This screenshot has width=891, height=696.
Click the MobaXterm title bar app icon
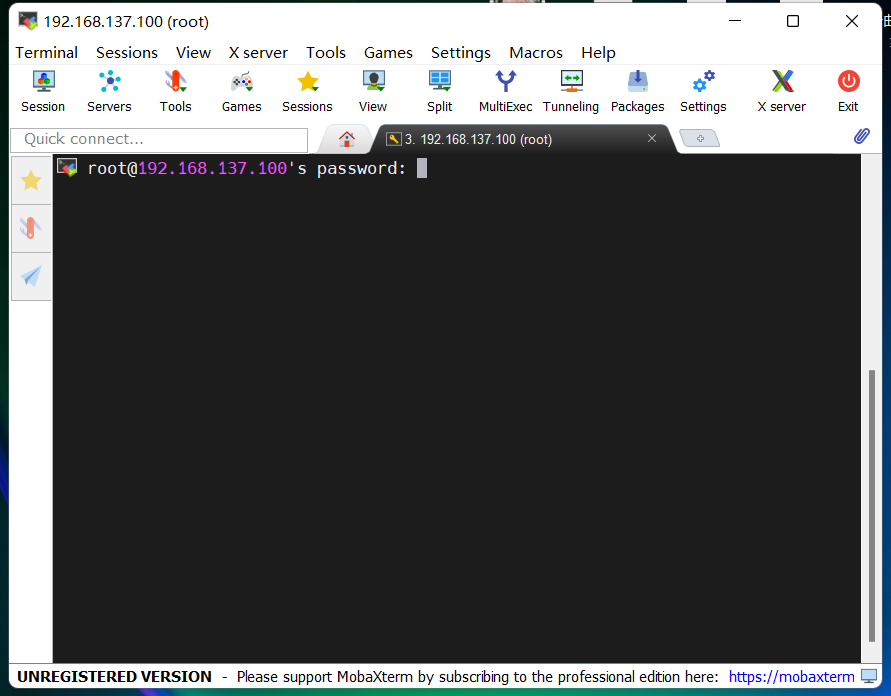pos(28,21)
